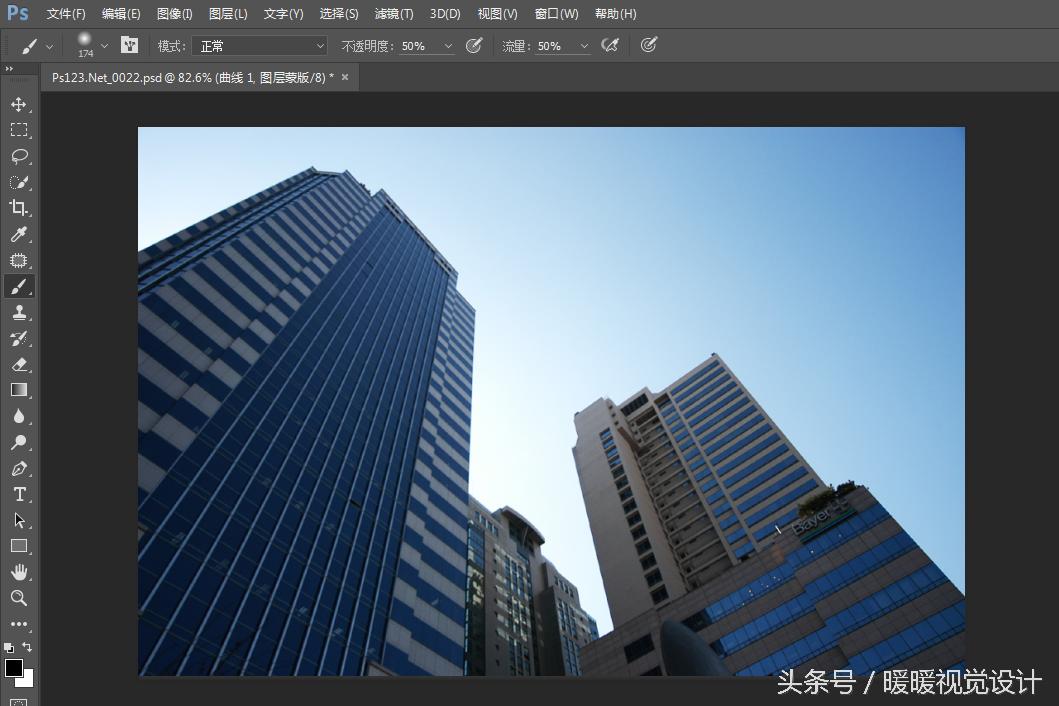Select the Zoom tool

[20, 598]
